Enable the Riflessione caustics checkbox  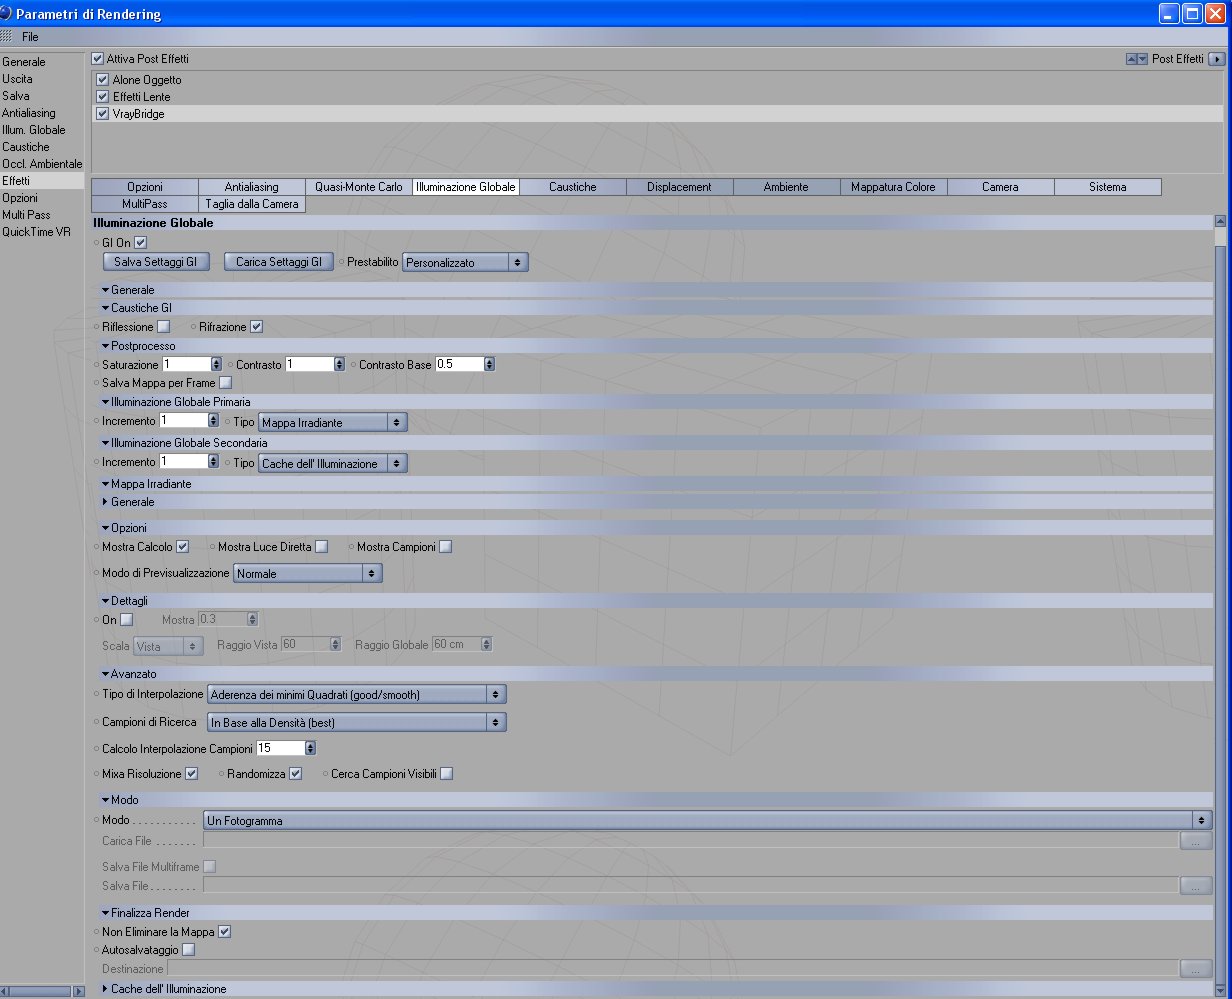click(164, 327)
